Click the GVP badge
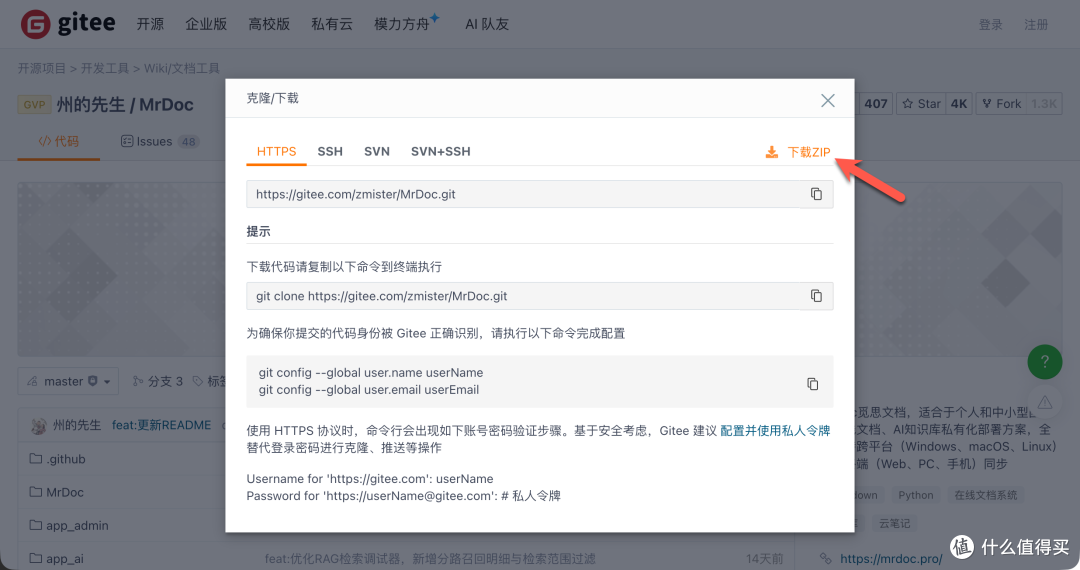This screenshot has width=1080, height=570. (x=34, y=105)
